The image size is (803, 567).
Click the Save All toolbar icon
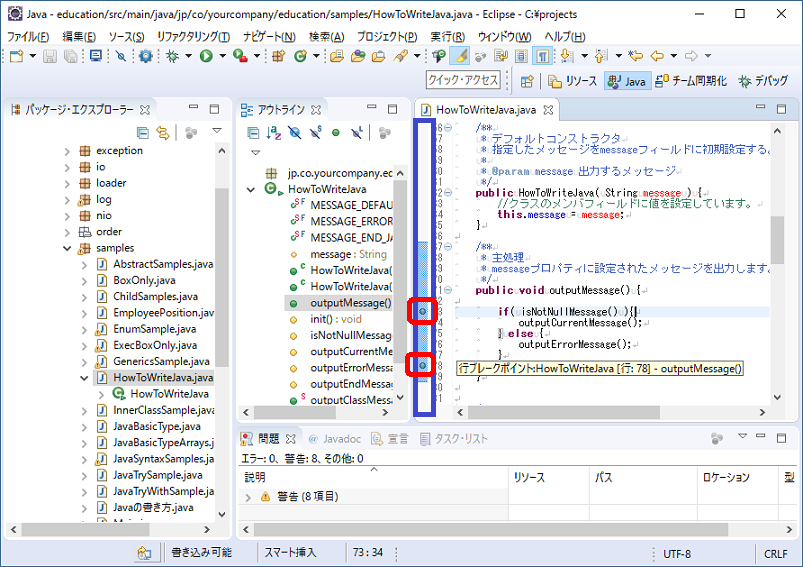click(x=71, y=56)
